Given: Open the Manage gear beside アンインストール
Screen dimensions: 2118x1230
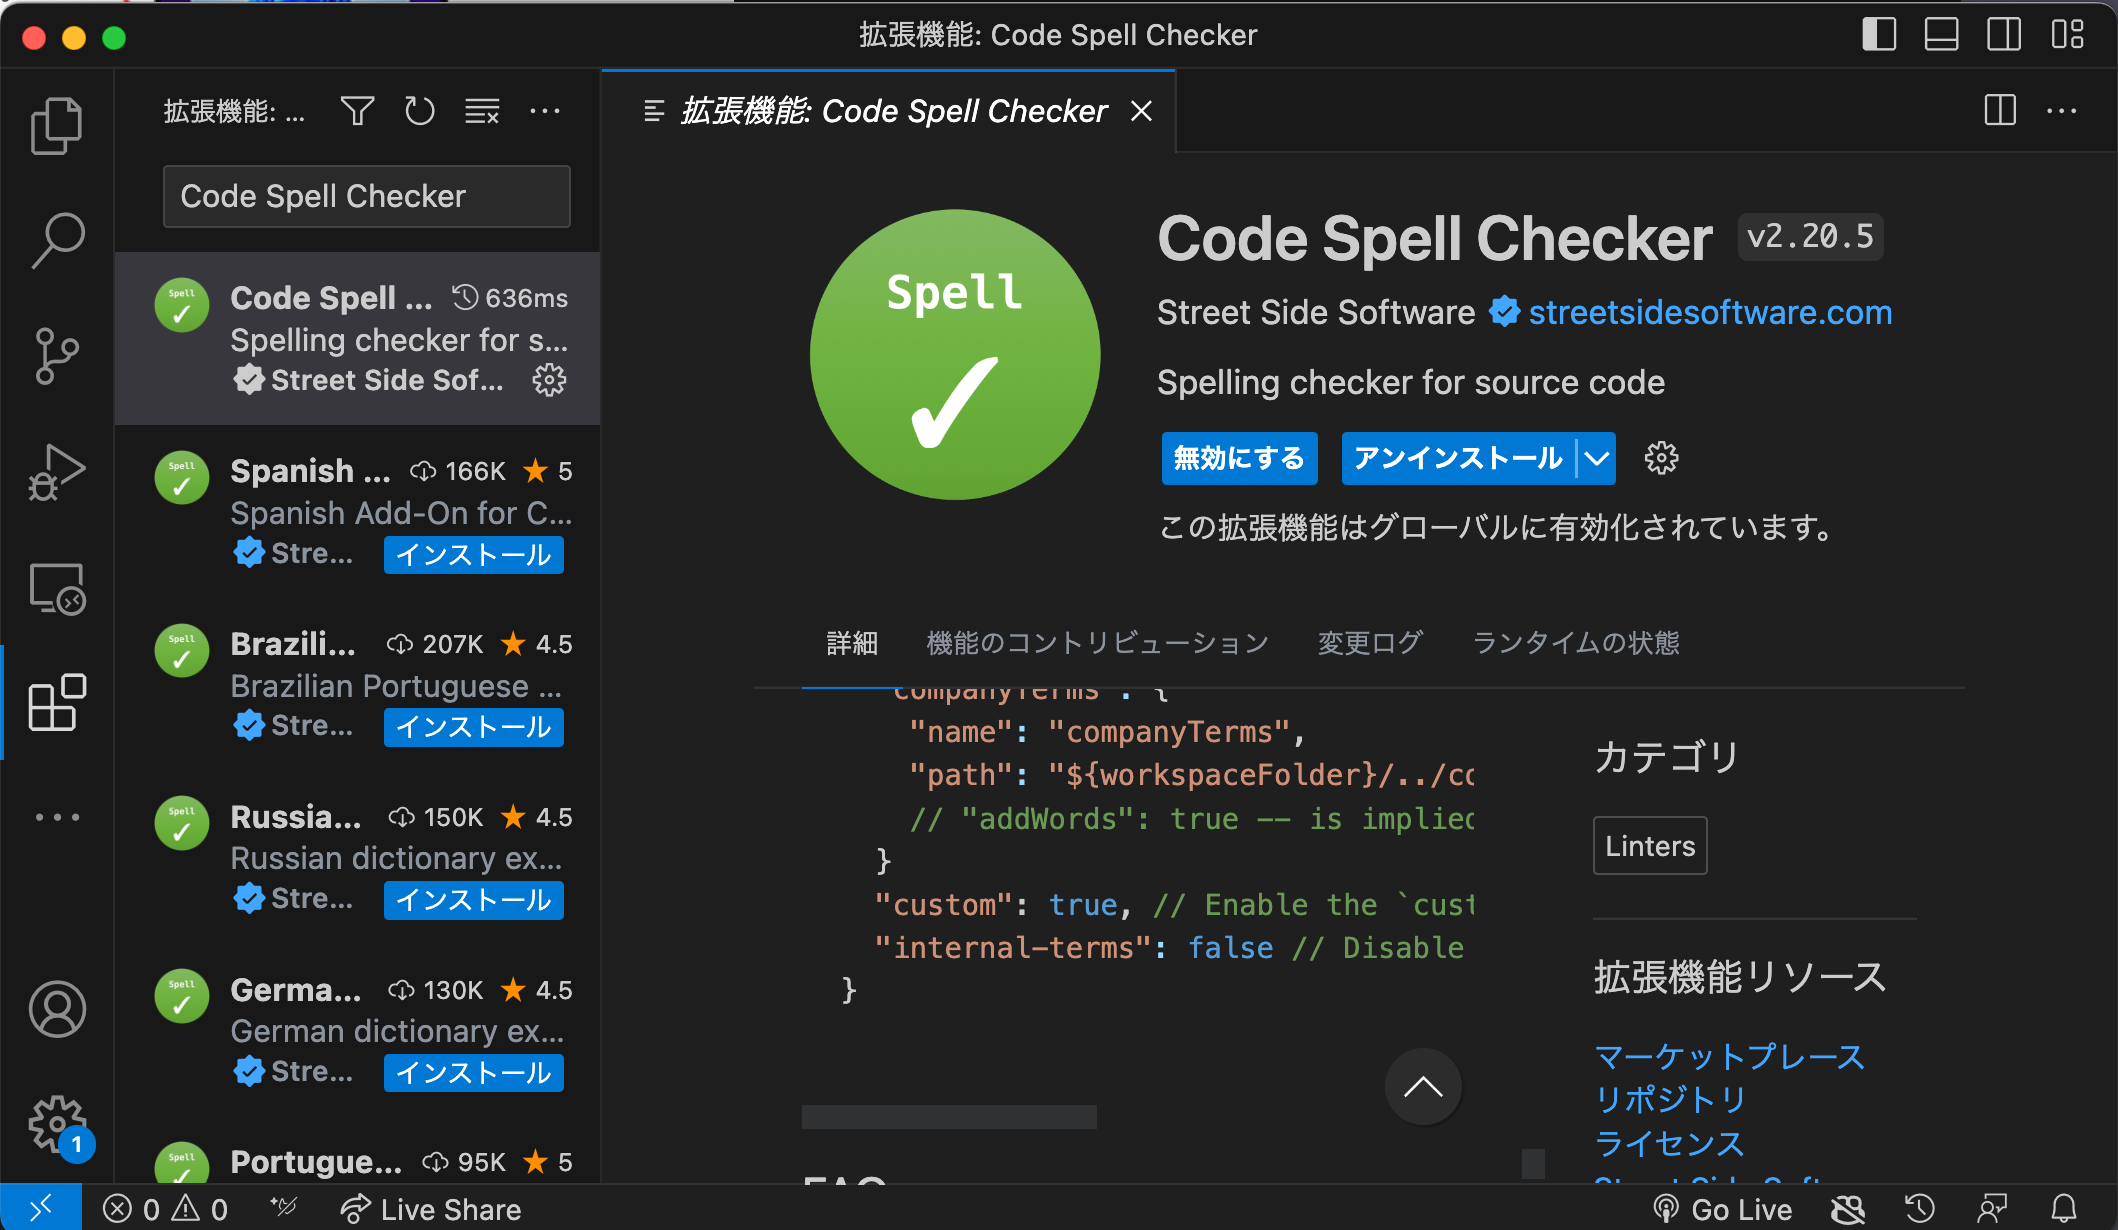Looking at the screenshot, I should (x=1661, y=459).
